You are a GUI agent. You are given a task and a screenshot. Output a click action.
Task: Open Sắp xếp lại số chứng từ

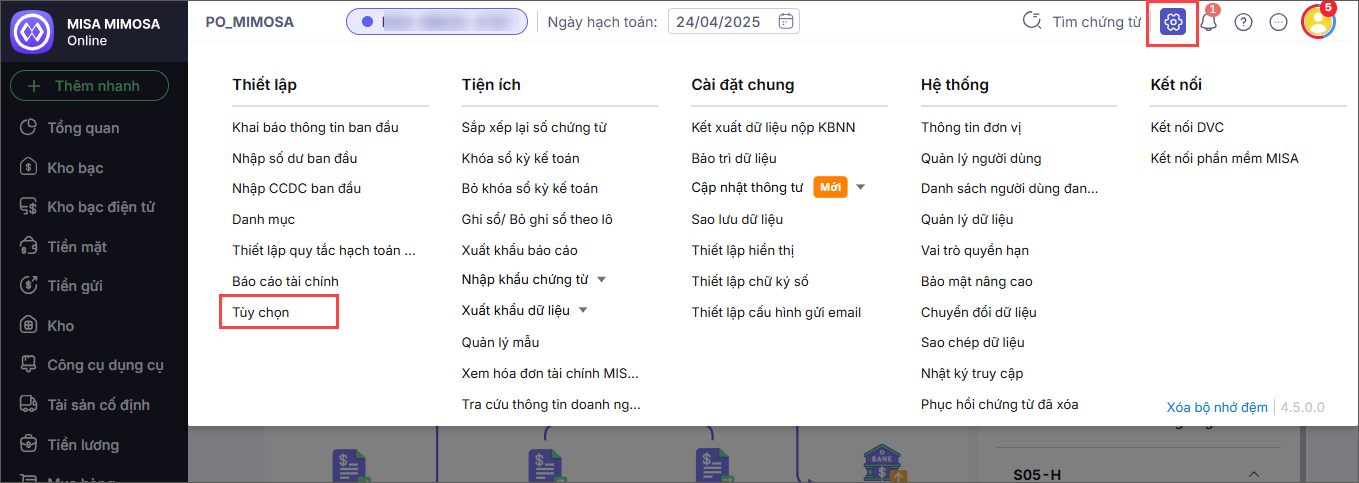tap(534, 127)
